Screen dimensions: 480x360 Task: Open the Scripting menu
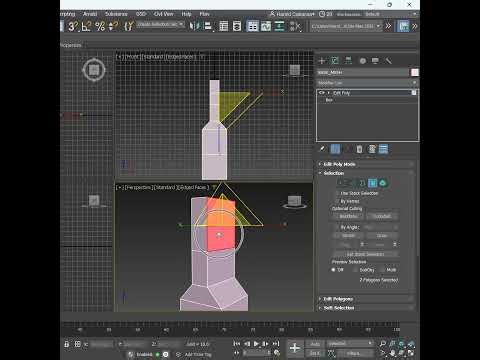pyautogui.click(x=68, y=14)
